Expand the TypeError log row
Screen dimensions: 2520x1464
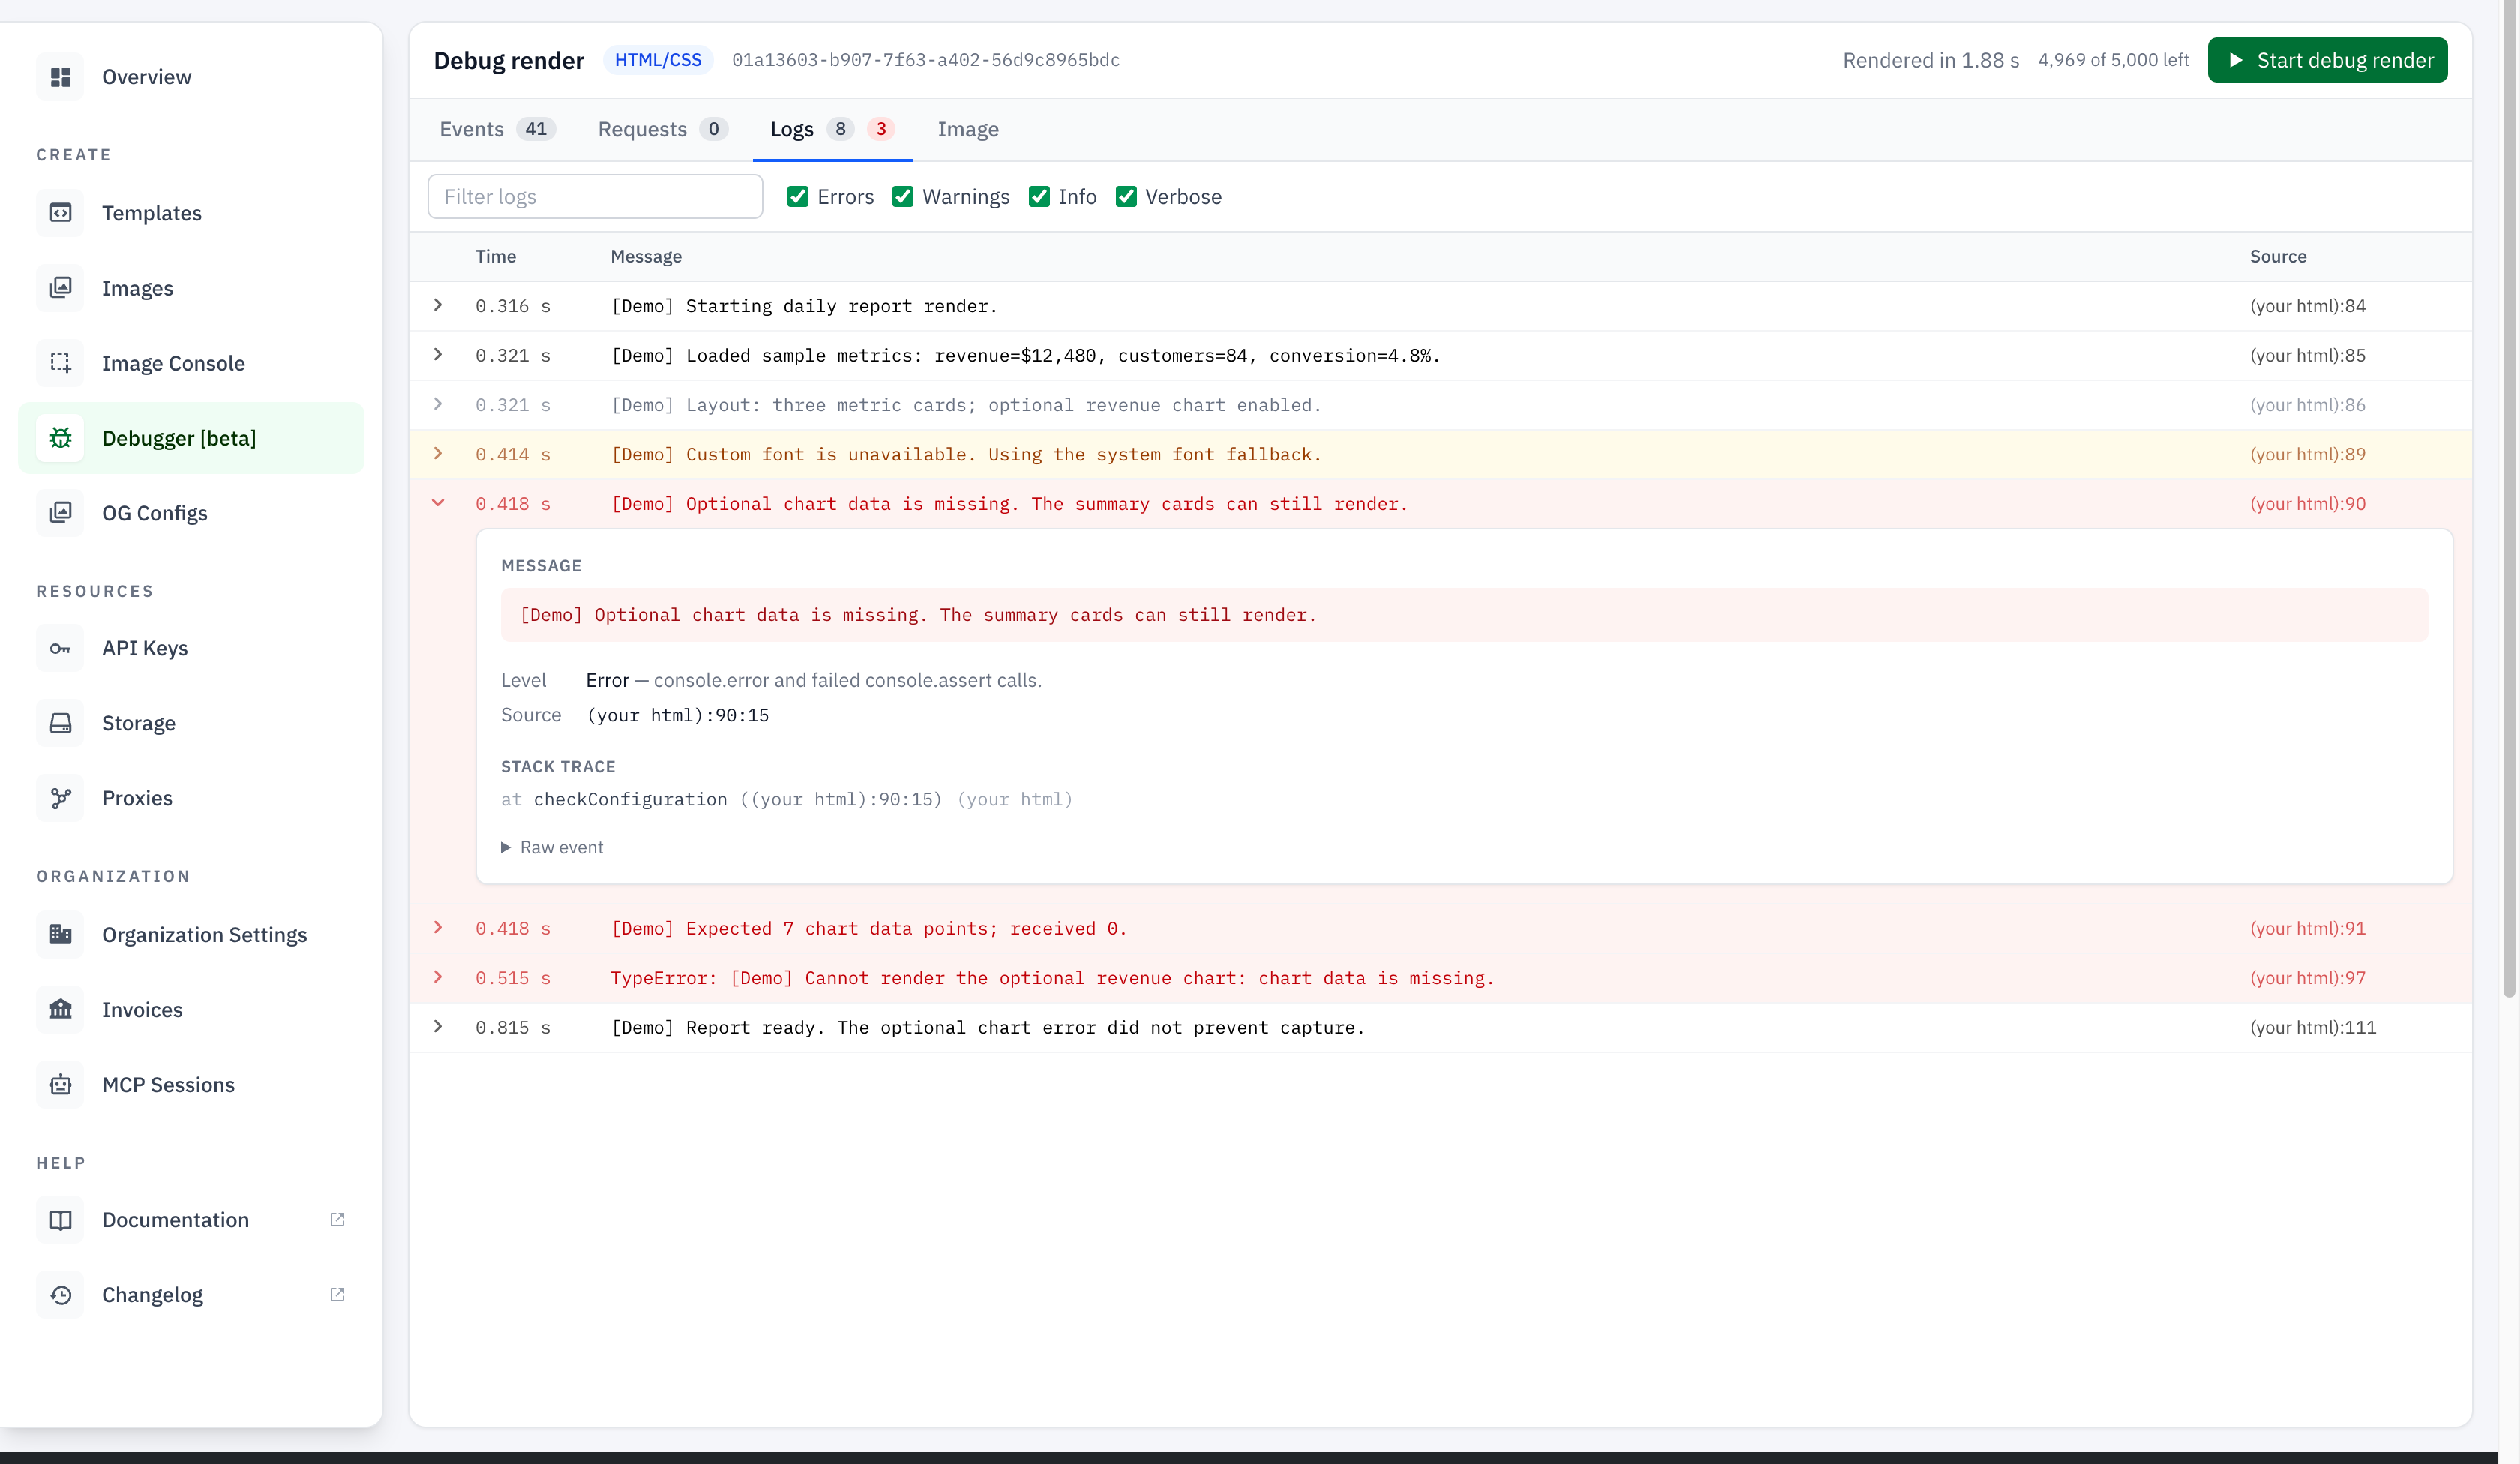[x=438, y=977]
